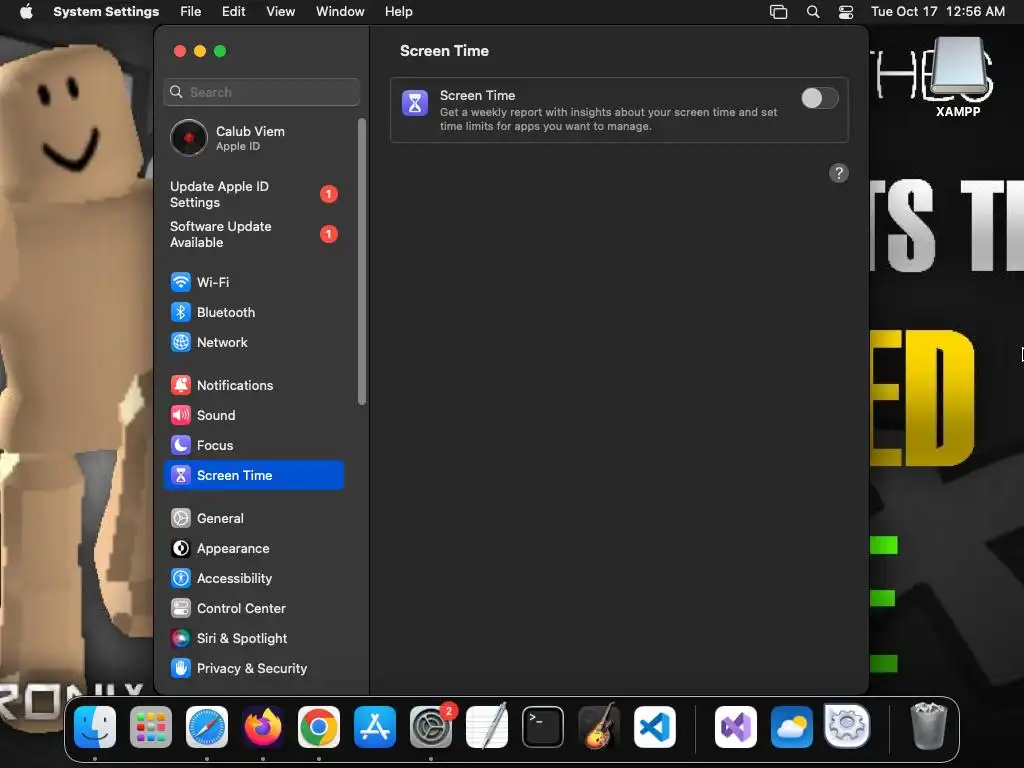Image resolution: width=1024 pixels, height=768 pixels.
Task: Open the File menu
Action: coord(191,12)
